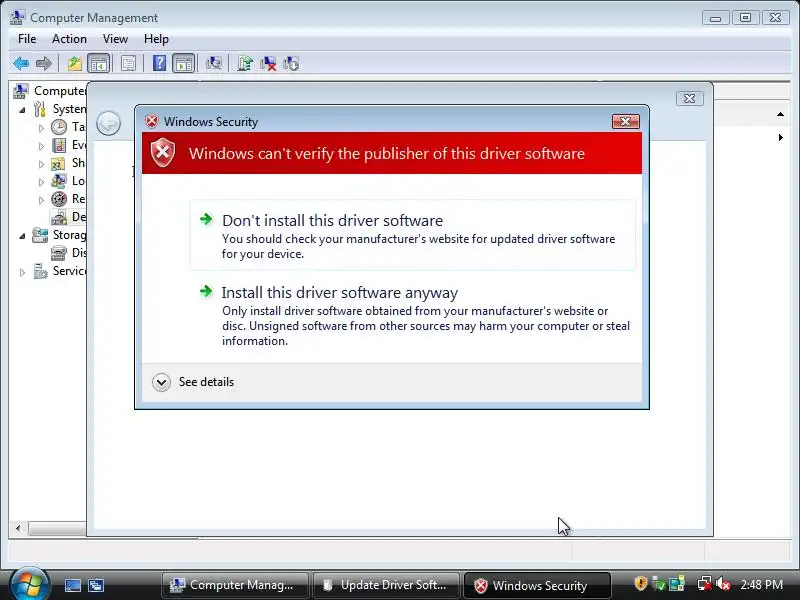The image size is (800, 600).
Task: Click the Device Manager tree icon
Action: (59, 217)
